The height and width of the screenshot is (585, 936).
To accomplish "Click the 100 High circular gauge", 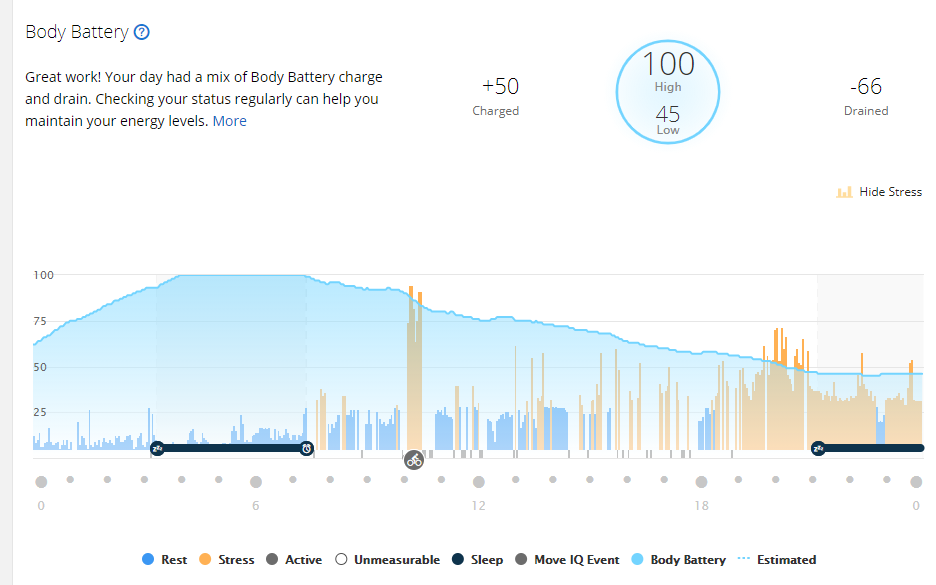I will (667, 92).
